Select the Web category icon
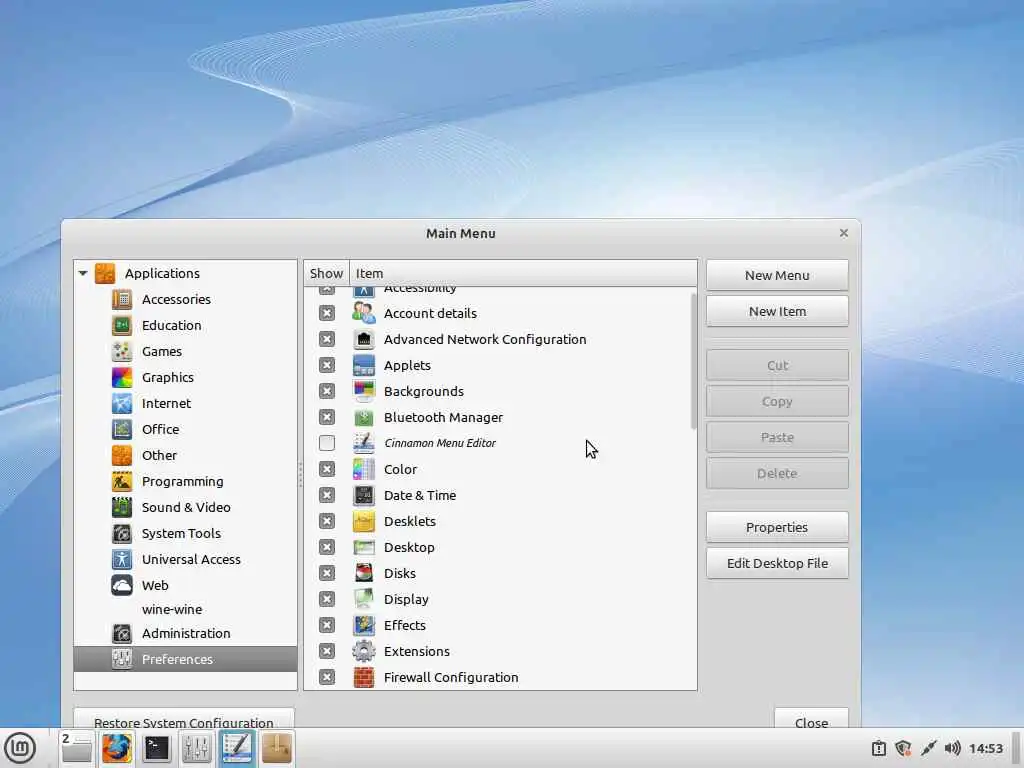The height and width of the screenshot is (768, 1024). pos(121,586)
